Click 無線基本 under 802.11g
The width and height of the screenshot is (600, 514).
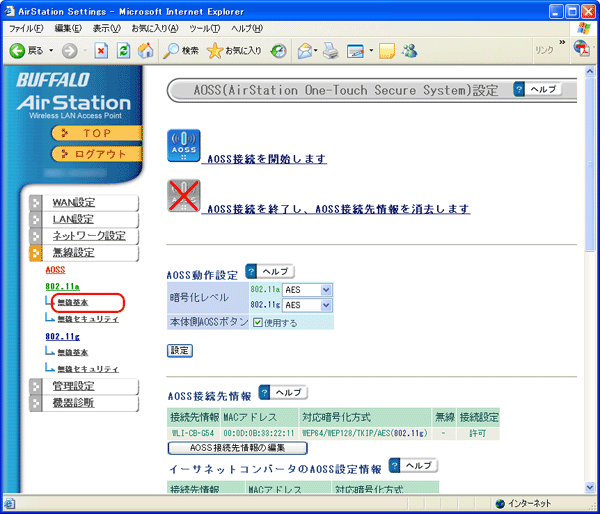[x=73, y=352]
